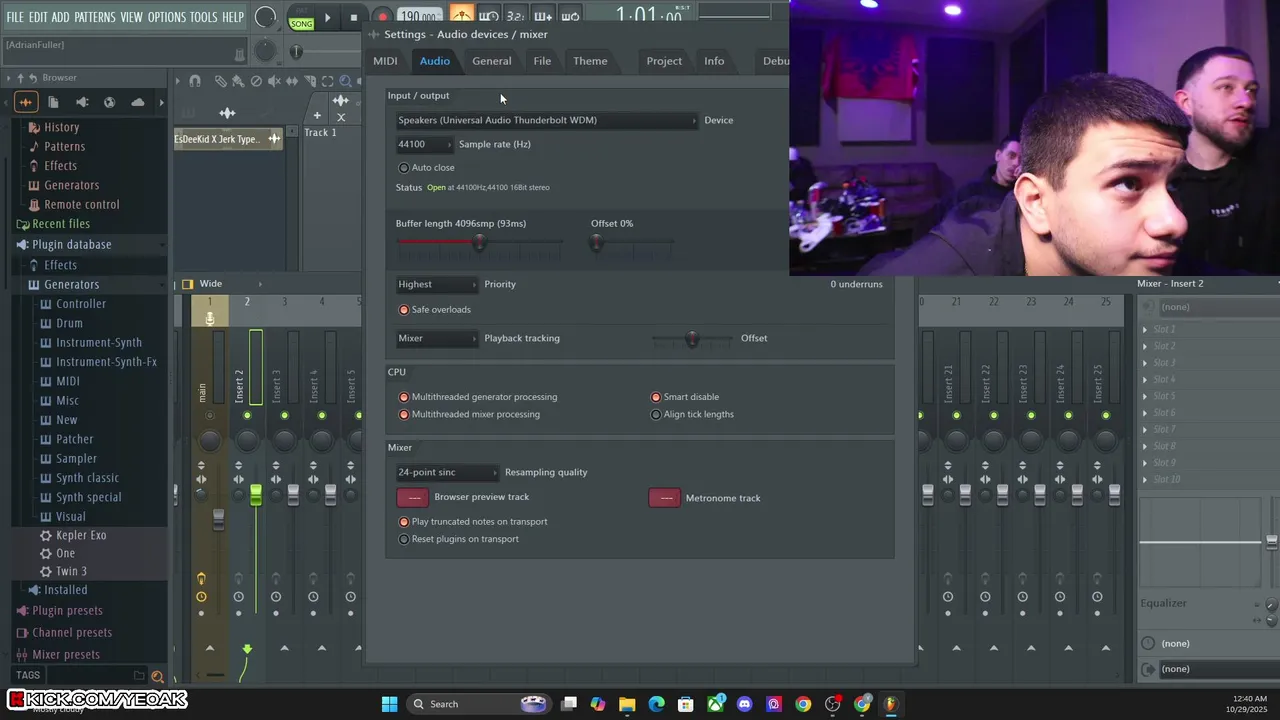Switch to the File settings tab
The height and width of the screenshot is (720, 1280).
point(542,61)
